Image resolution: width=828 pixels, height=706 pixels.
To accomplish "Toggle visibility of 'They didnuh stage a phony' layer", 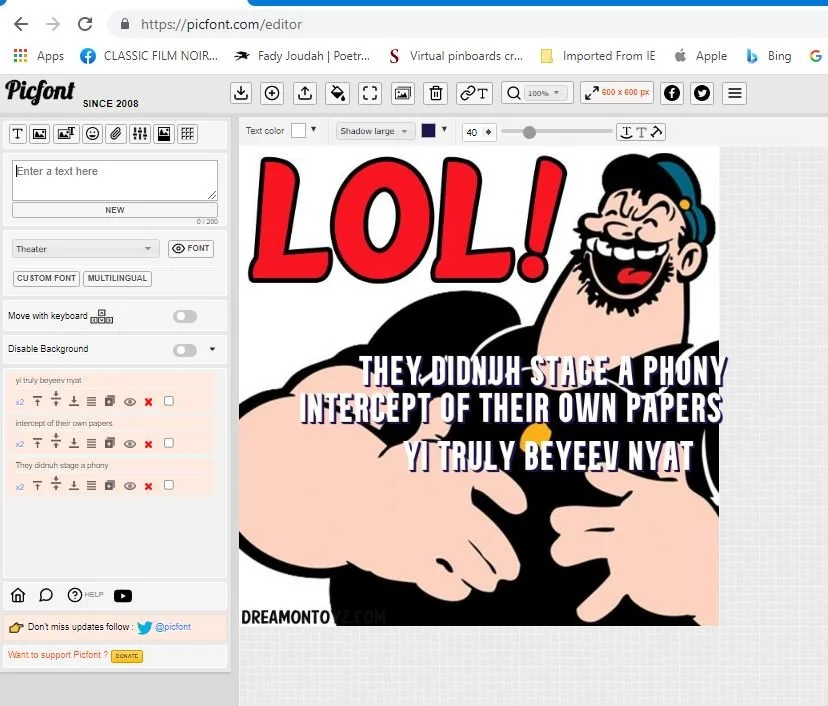I will point(129,486).
